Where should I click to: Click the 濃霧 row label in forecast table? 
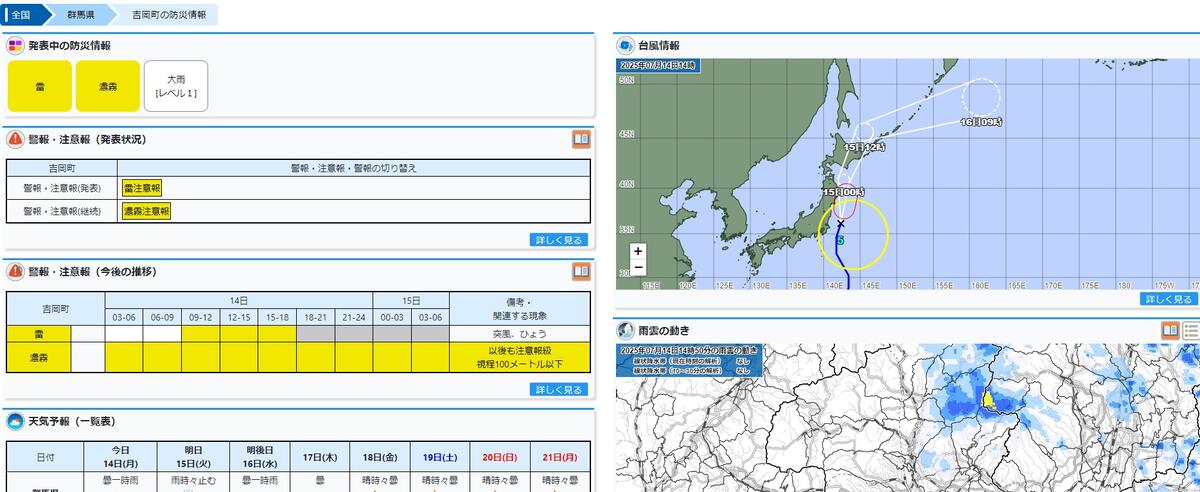pyautogui.click(x=39, y=356)
